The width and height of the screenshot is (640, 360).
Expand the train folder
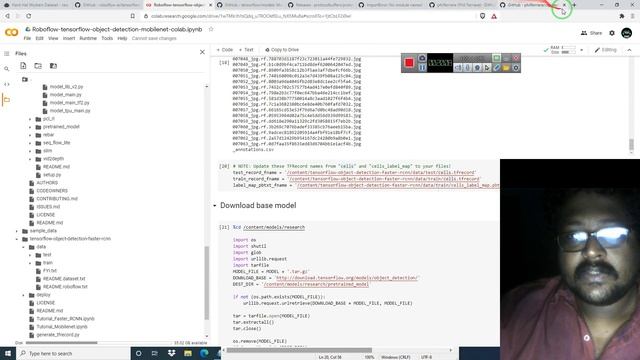(x=30, y=263)
